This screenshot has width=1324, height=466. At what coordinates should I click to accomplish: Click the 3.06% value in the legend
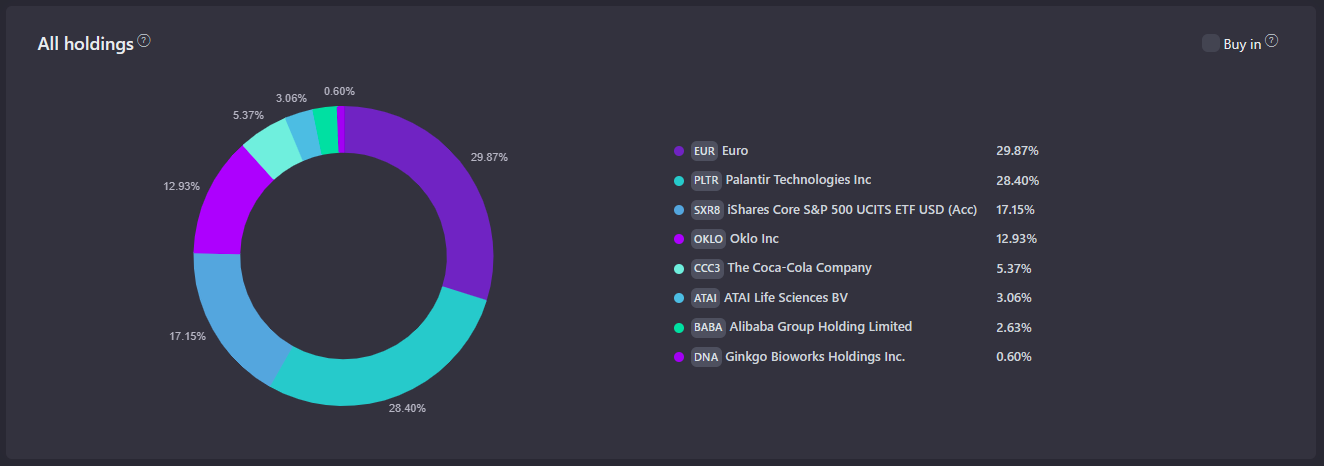1013,298
